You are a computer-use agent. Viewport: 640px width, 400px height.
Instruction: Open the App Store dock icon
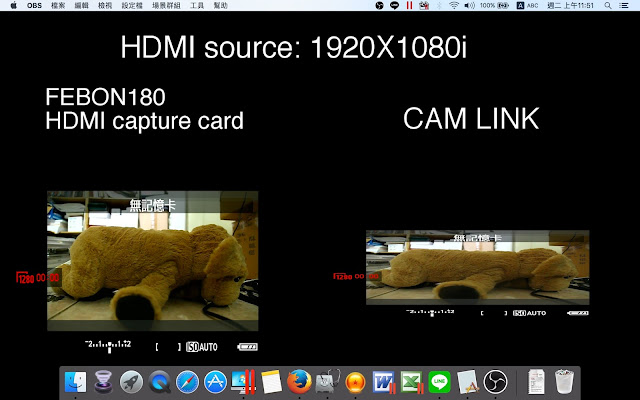(215, 382)
